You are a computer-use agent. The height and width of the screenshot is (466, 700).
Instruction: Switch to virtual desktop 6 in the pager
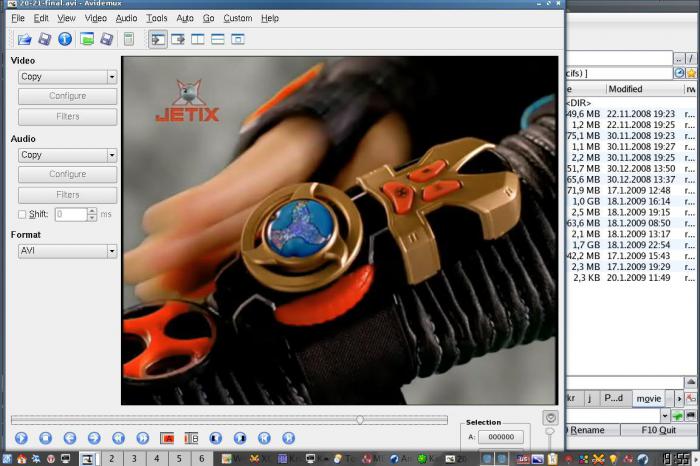[201, 458]
